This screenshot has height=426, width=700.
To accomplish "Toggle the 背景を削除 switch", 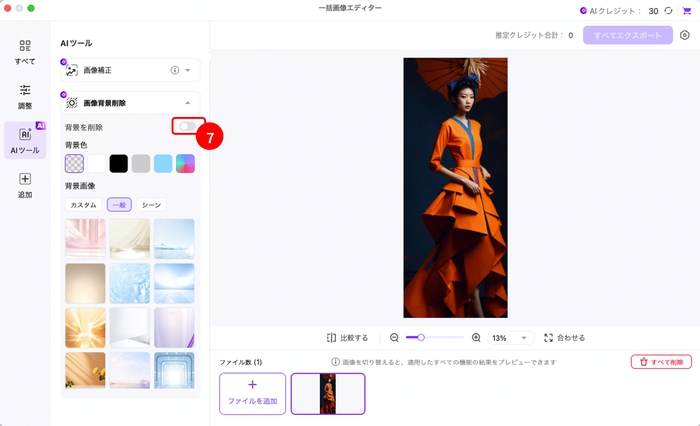I will coord(188,126).
